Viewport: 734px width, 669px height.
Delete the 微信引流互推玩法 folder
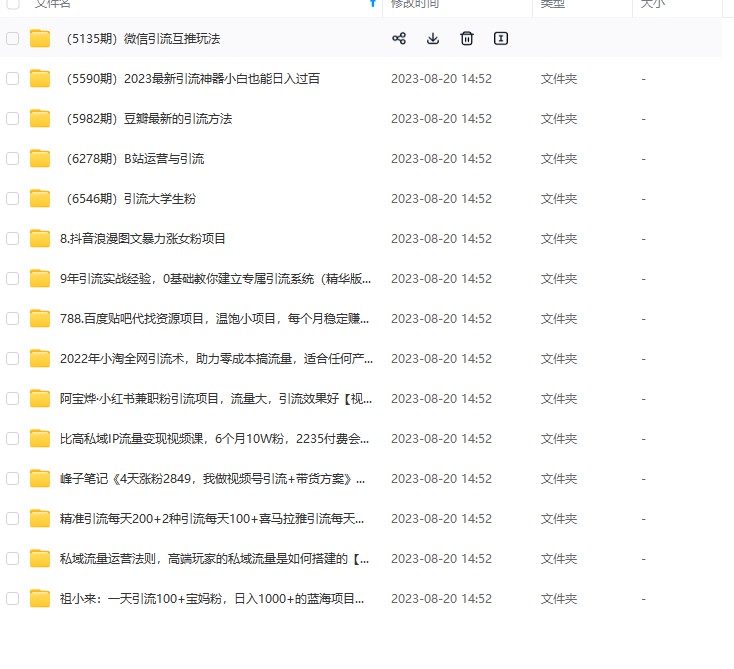pos(467,38)
